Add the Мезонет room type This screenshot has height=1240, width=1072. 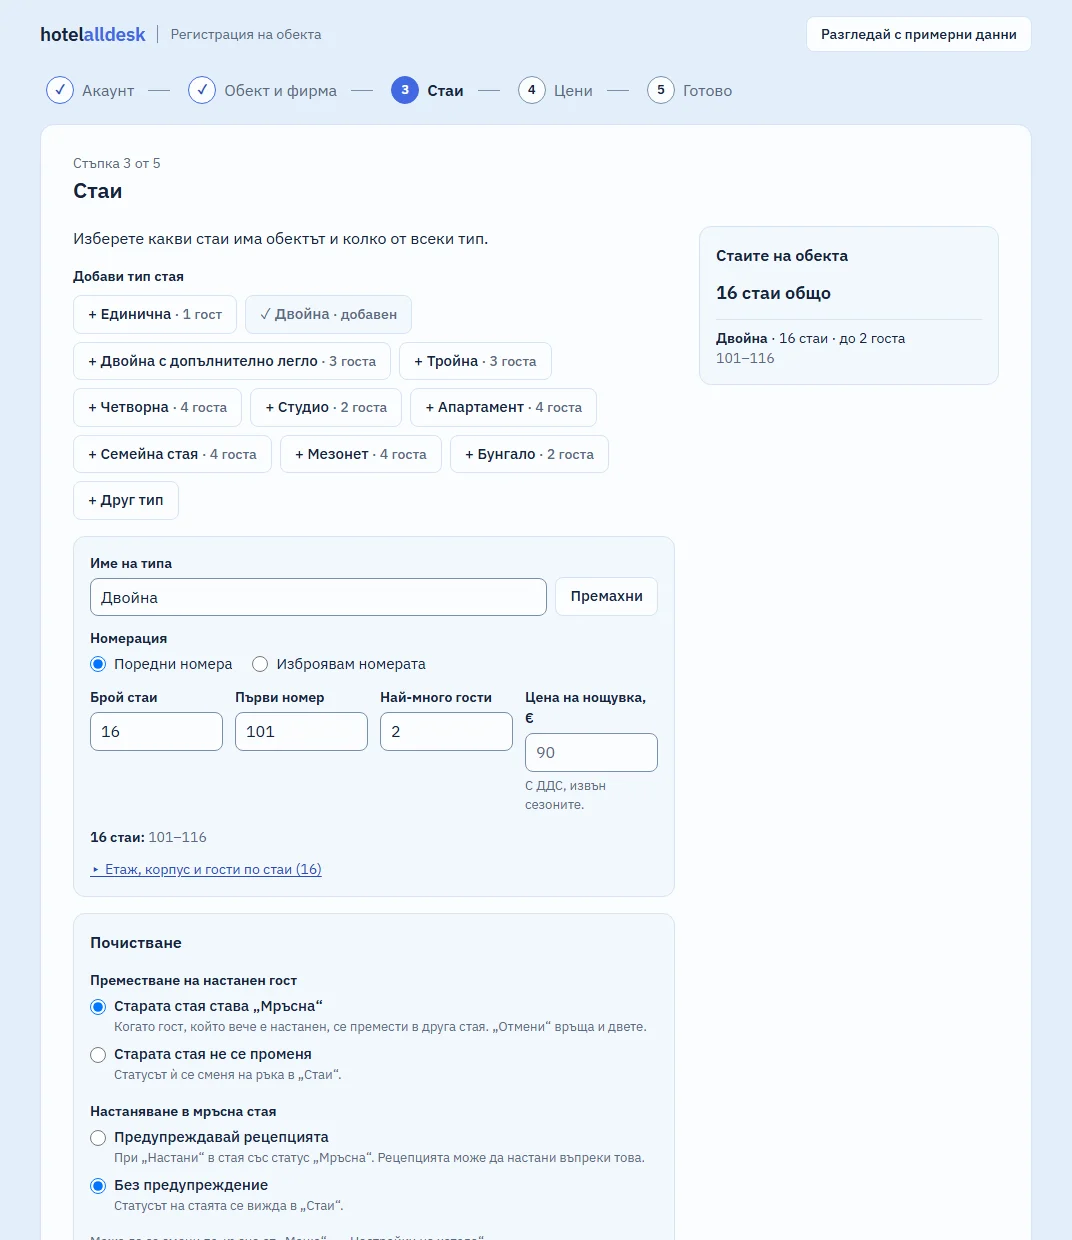pos(361,454)
